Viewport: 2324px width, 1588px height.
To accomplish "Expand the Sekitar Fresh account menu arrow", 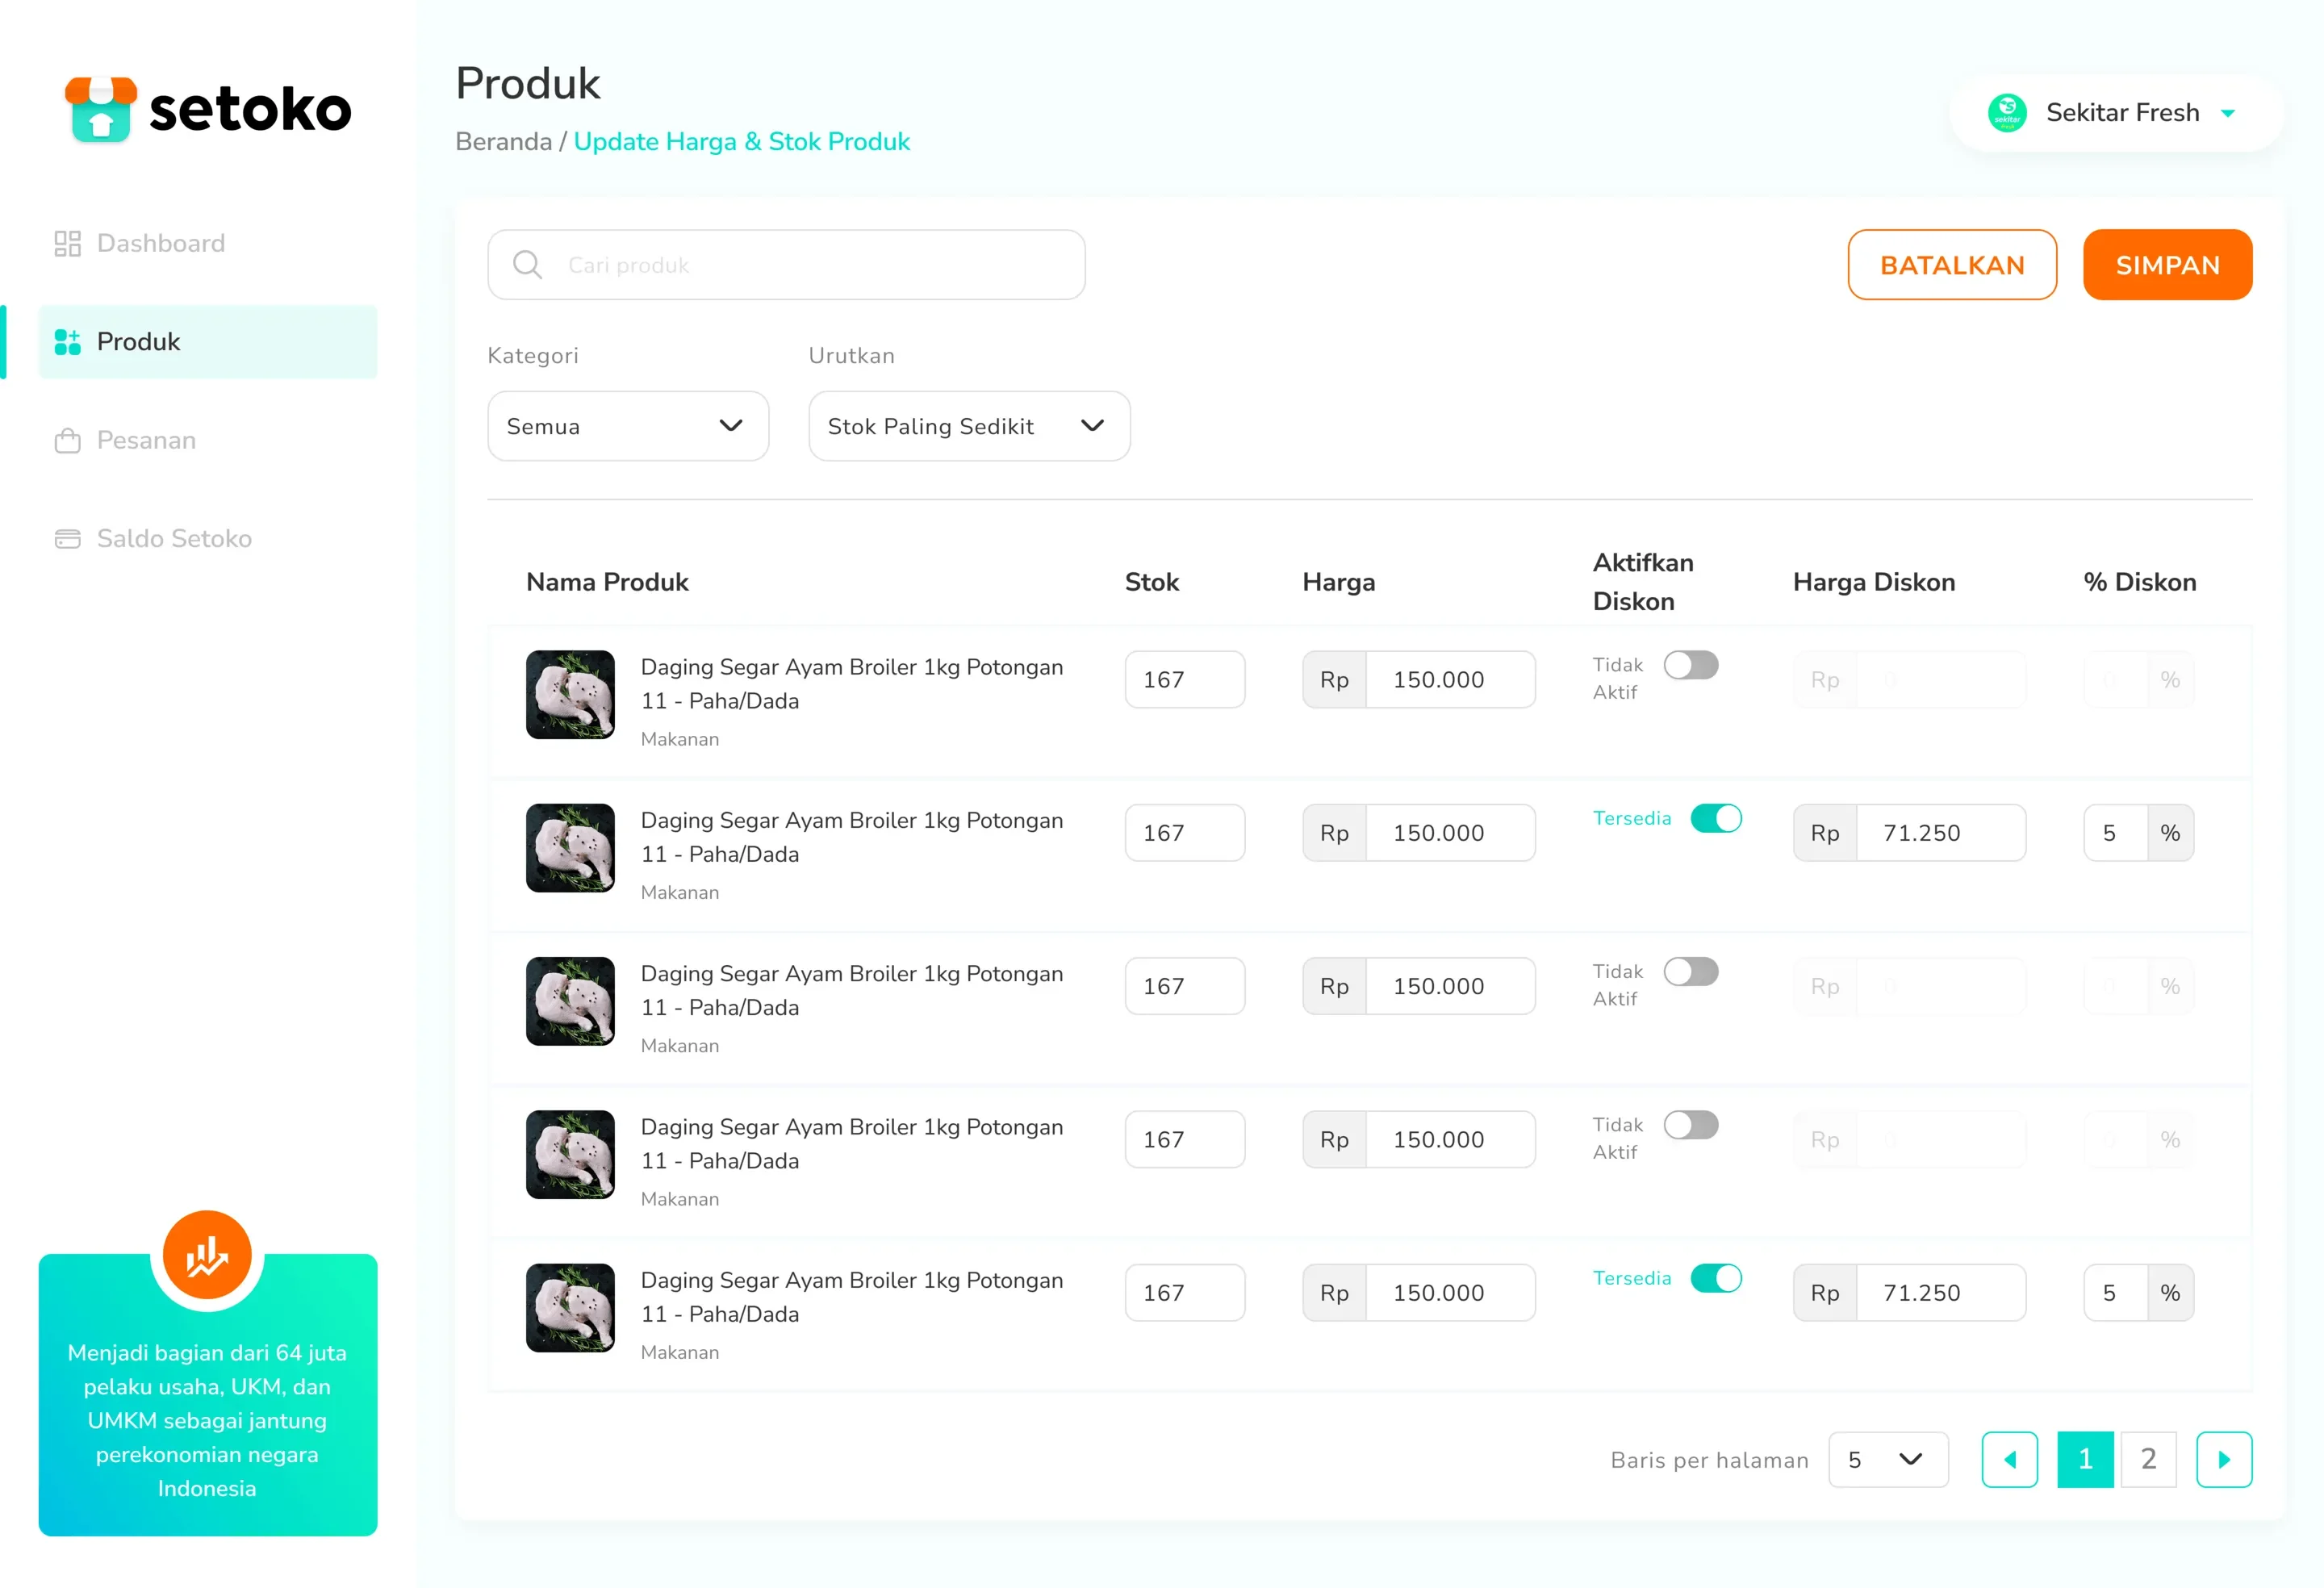I will 2227,113.
